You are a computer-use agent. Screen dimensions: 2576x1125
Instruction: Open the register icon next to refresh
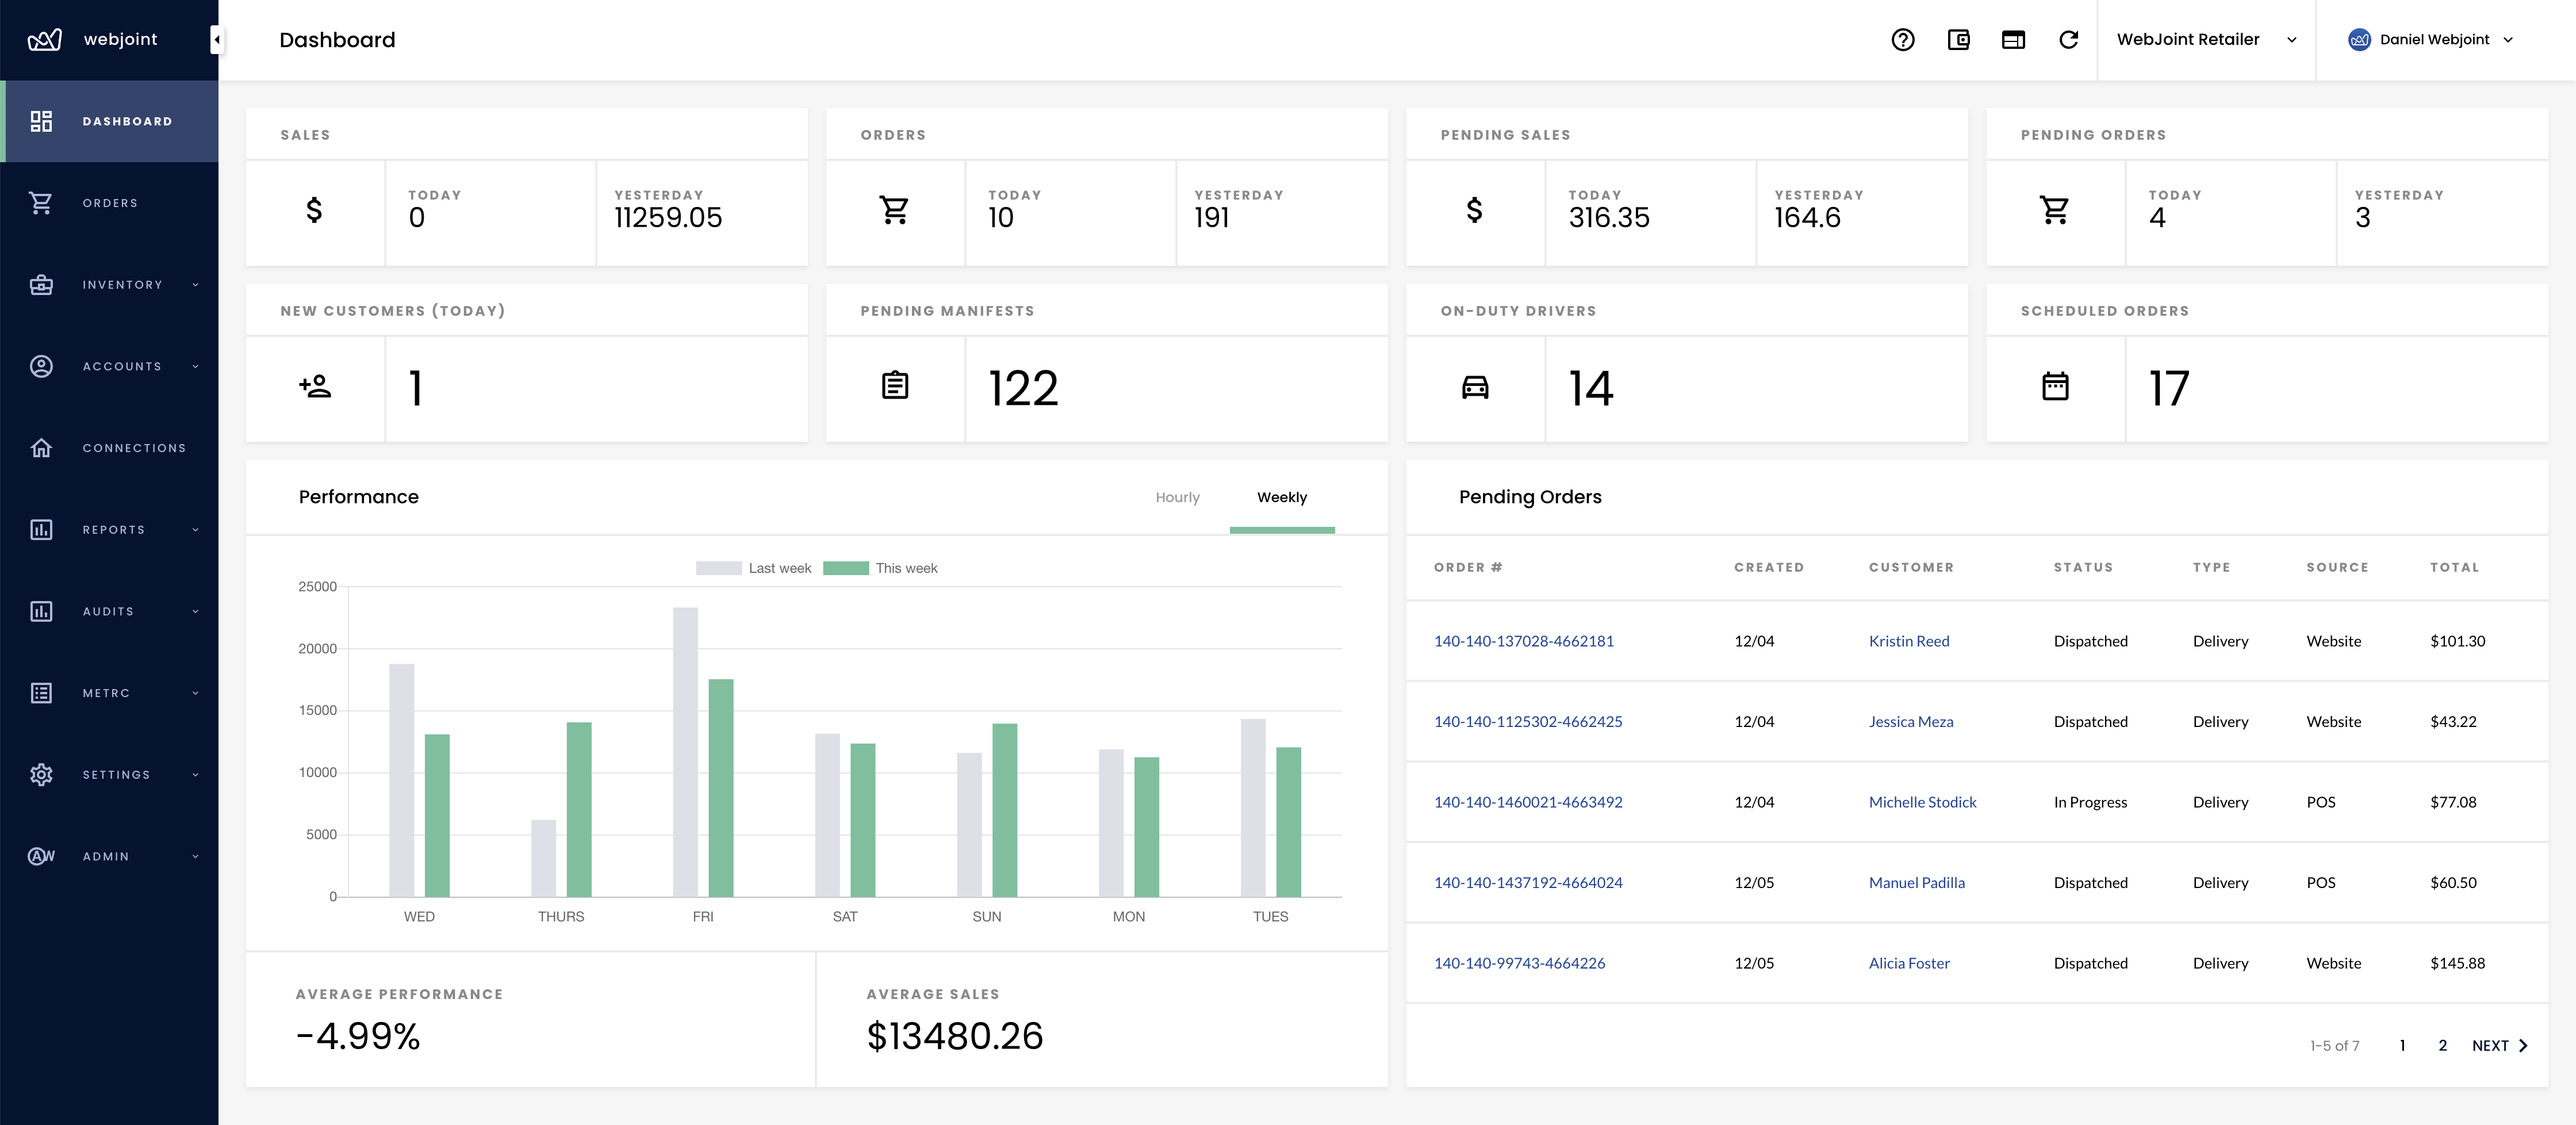coord(2014,40)
